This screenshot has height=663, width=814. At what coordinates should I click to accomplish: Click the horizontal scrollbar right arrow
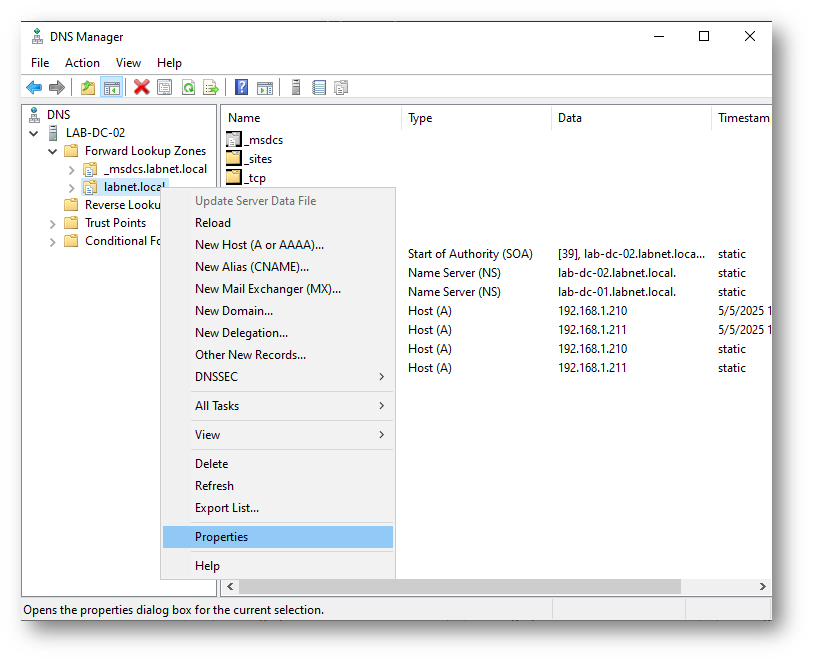[762, 586]
